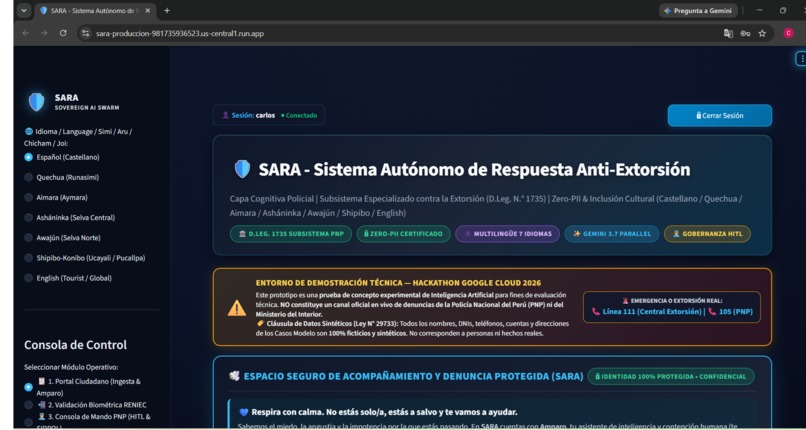
Task: Click ZERO-PII CERTIFICADO badge
Action: [x=404, y=234]
